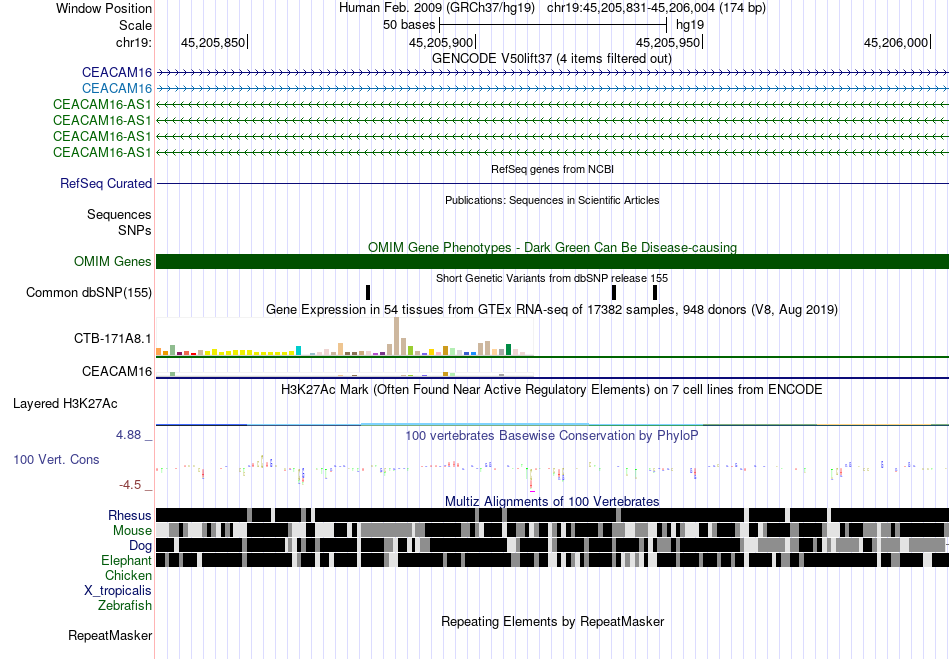Open 100 vertebrates Basewise Conservation title
This screenshot has width=950, height=659.
pyautogui.click(x=552, y=435)
